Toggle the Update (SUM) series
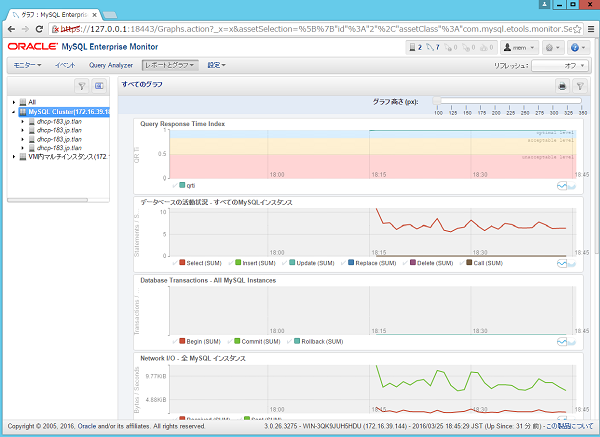 pos(308,263)
